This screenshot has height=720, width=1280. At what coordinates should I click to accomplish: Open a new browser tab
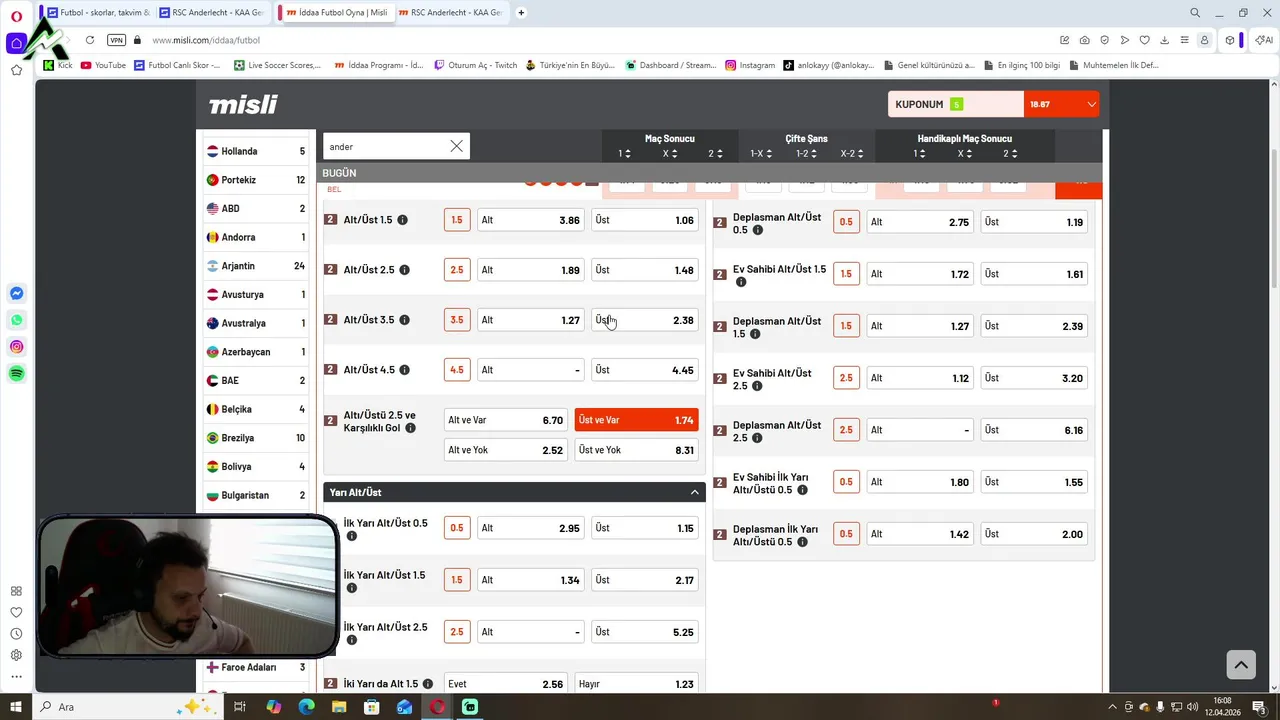pyautogui.click(x=521, y=13)
